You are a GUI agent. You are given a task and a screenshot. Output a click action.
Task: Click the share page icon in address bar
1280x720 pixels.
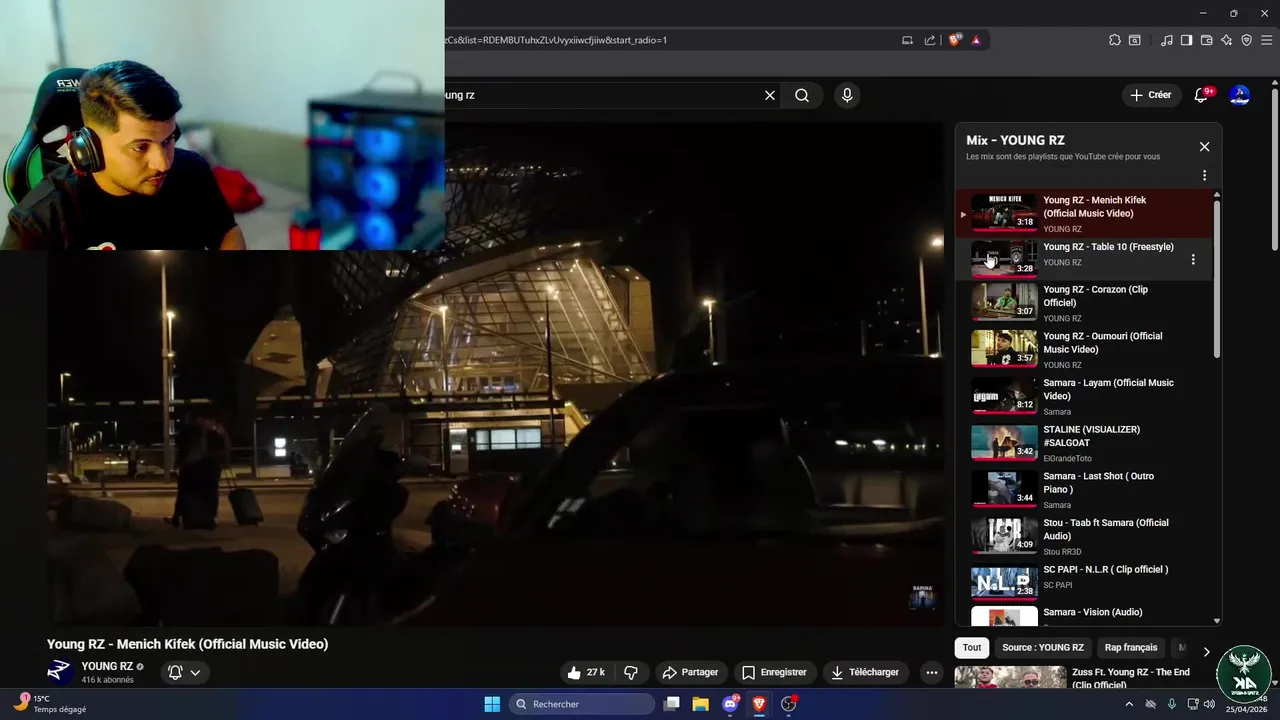[x=930, y=40]
